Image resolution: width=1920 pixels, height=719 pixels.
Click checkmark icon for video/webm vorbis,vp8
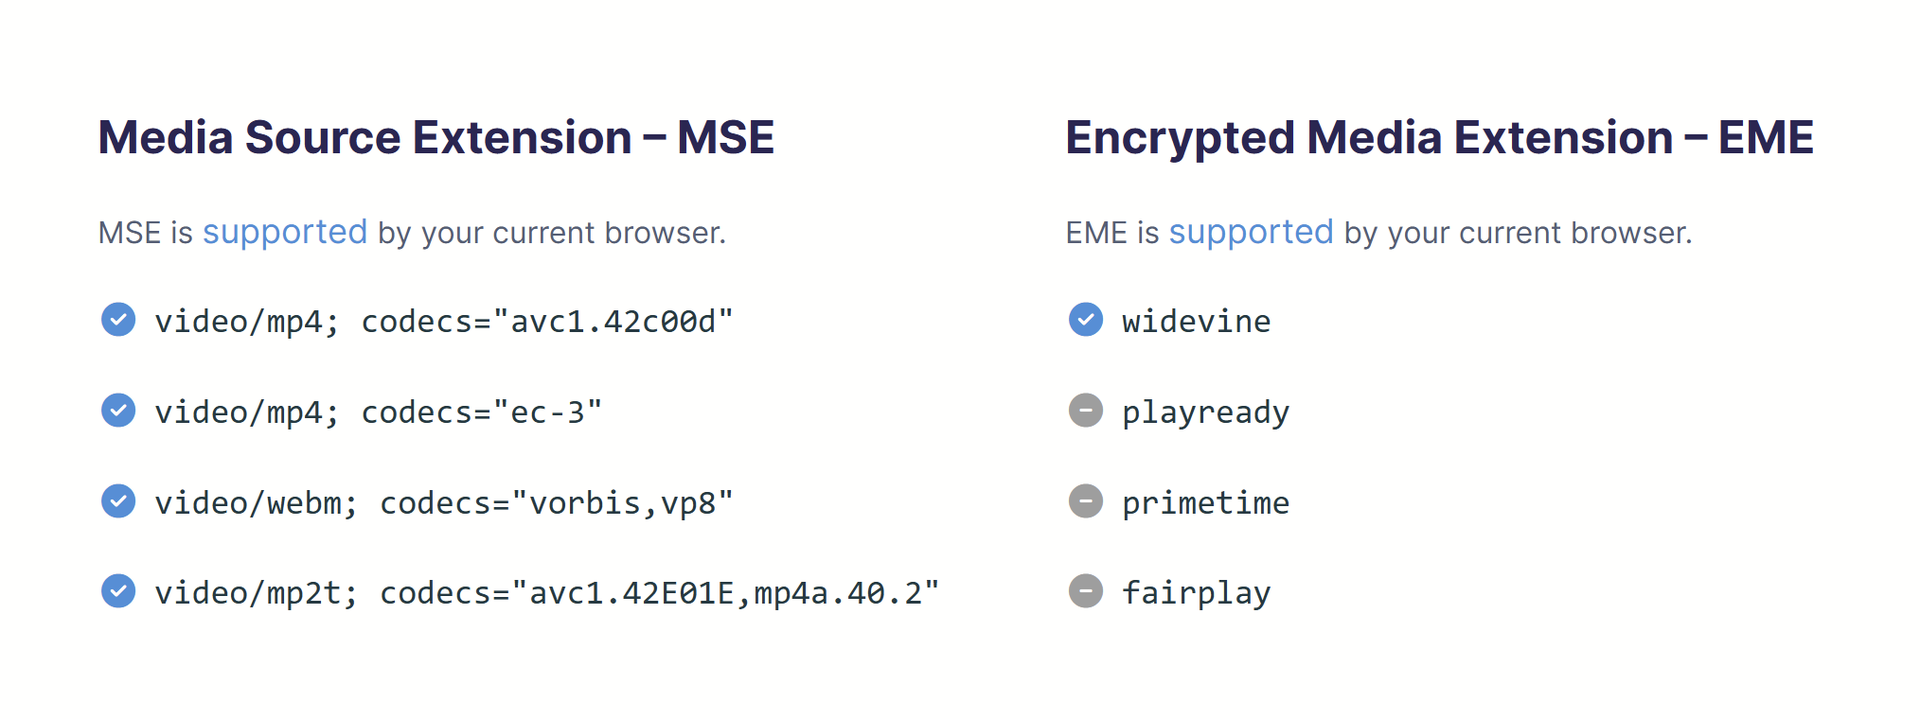[x=118, y=501]
